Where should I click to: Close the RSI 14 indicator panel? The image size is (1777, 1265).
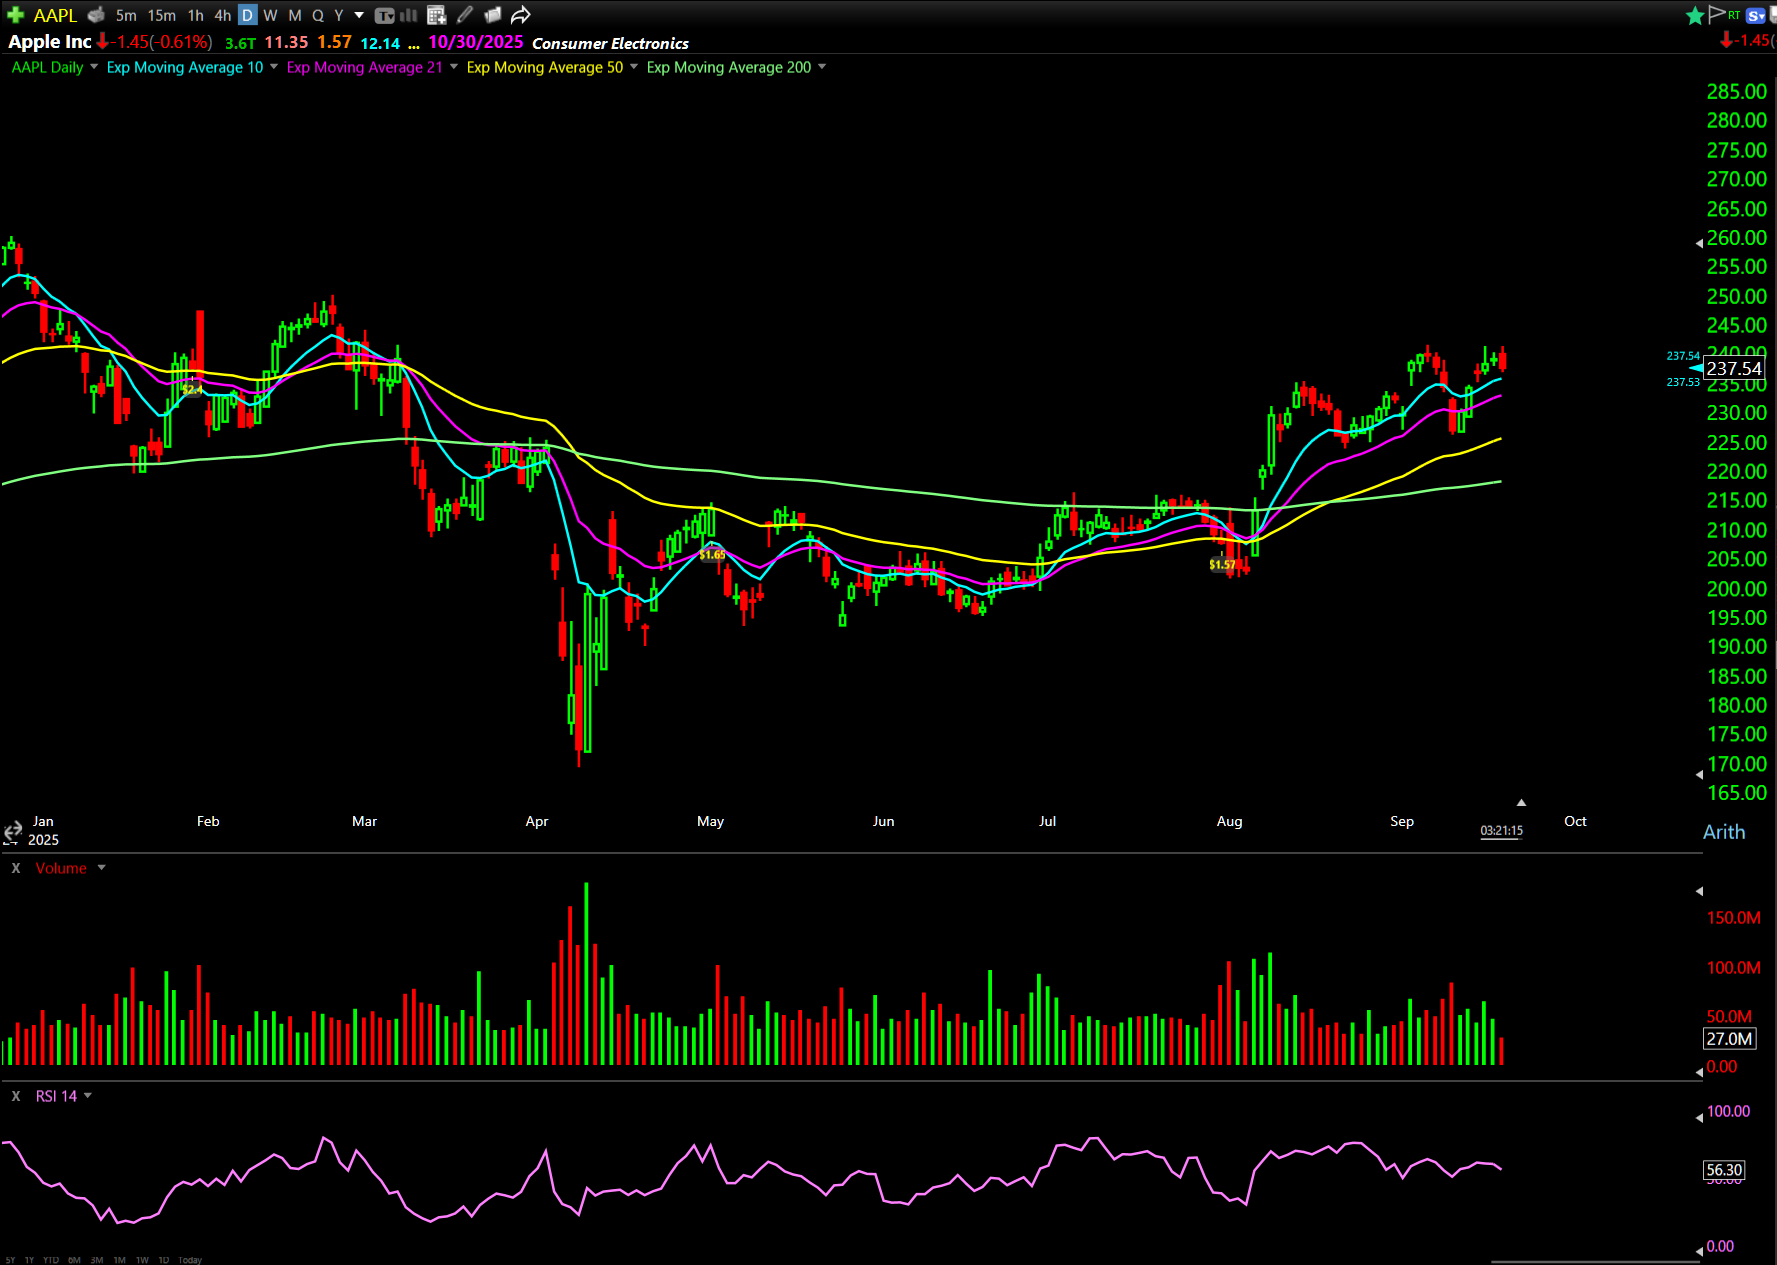tap(16, 1096)
